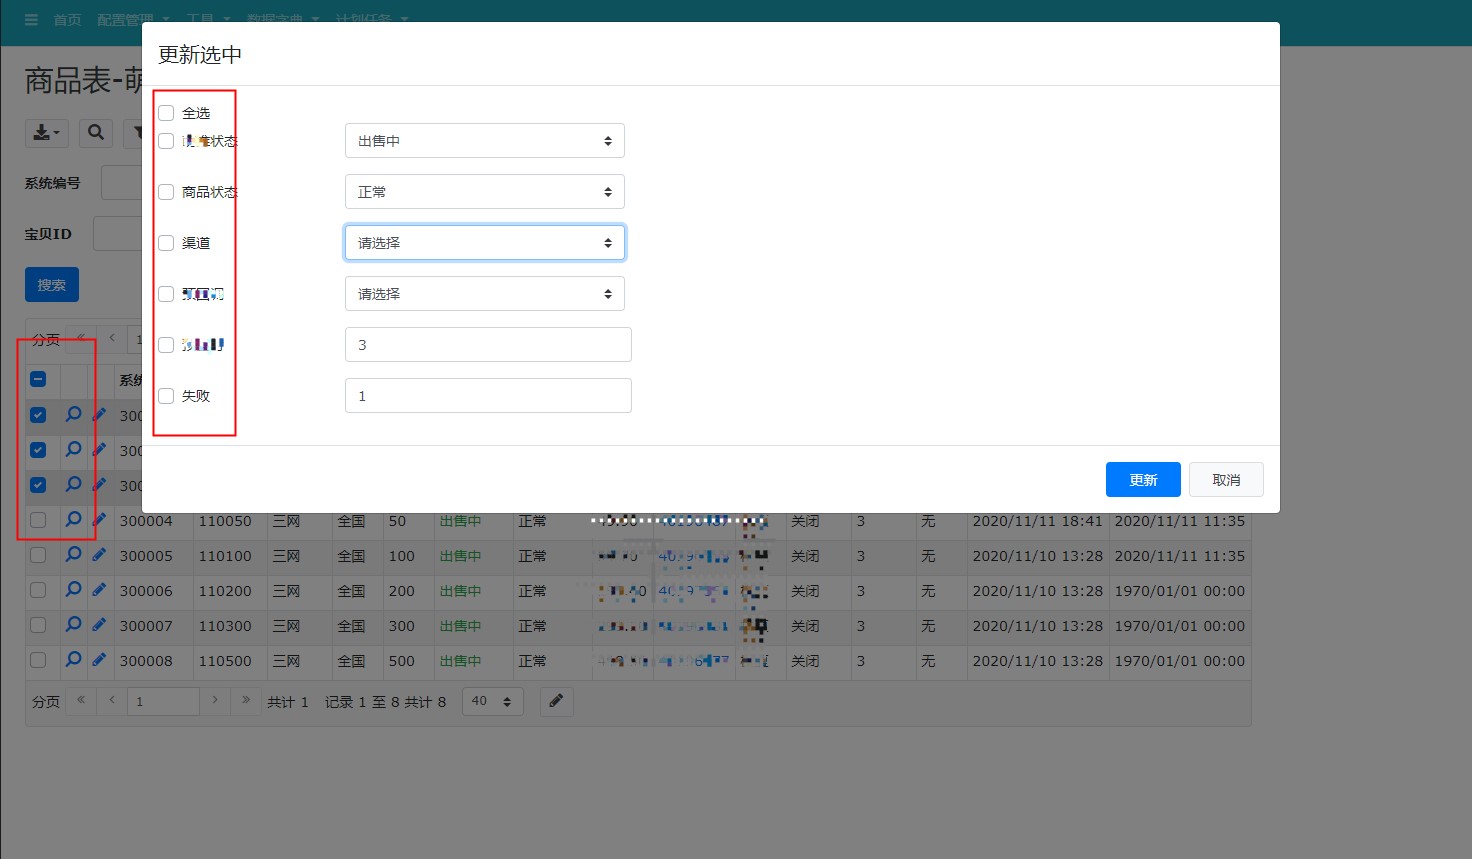Select the checkbox for row 300004

[38, 520]
